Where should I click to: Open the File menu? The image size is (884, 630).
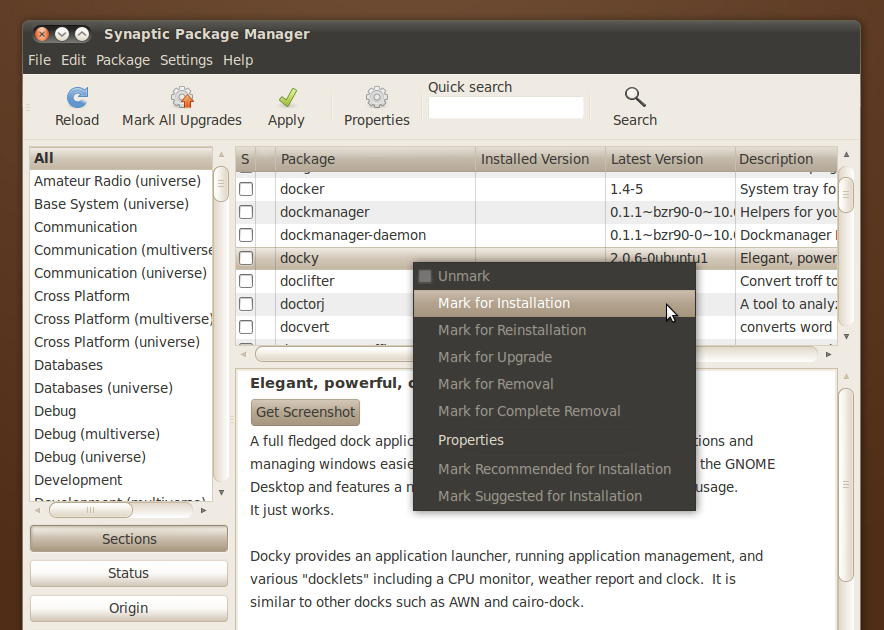tap(39, 60)
